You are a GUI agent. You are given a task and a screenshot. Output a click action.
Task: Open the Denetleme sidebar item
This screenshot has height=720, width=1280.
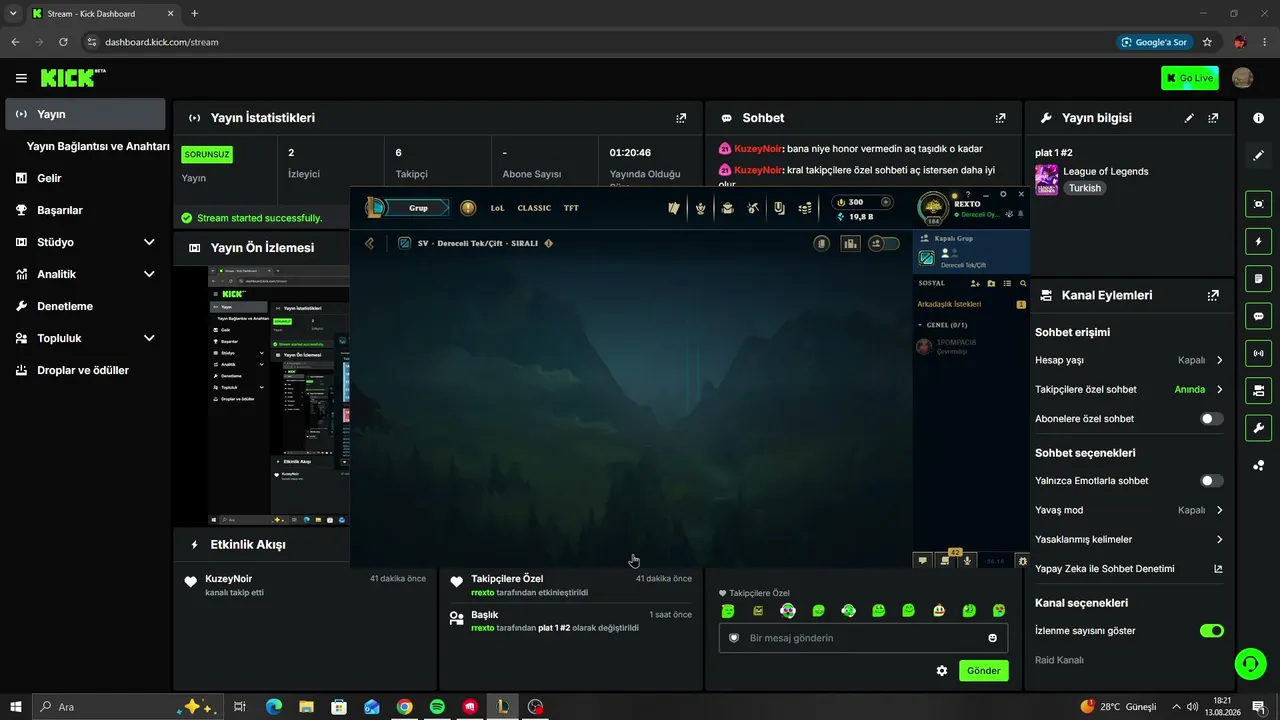(x=85, y=306)
